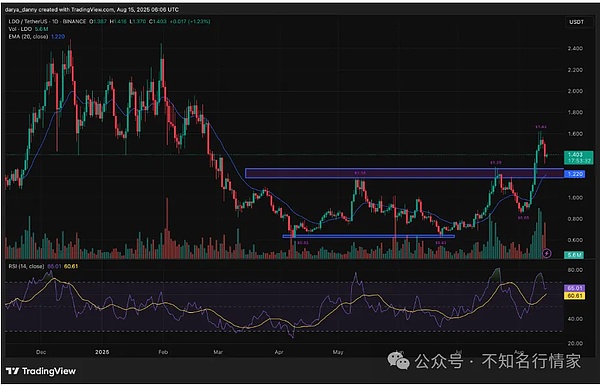Viewport: 600px width, 385px height.
Task: Click the $1.63 high price annotation
Action: click(x=540, y=127)
